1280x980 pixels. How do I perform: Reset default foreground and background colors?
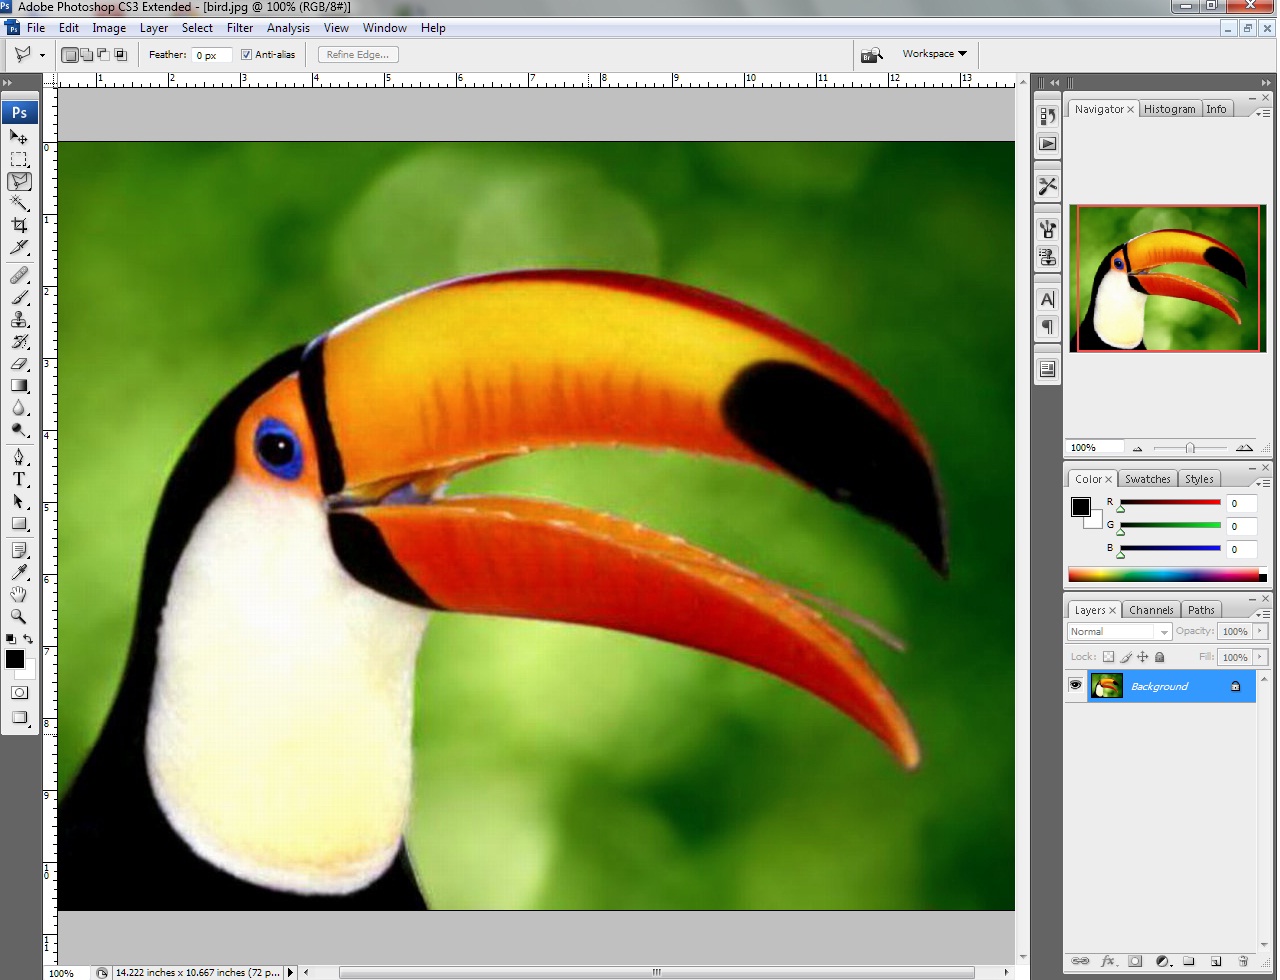pyautogui.click(x=11, y=639)
